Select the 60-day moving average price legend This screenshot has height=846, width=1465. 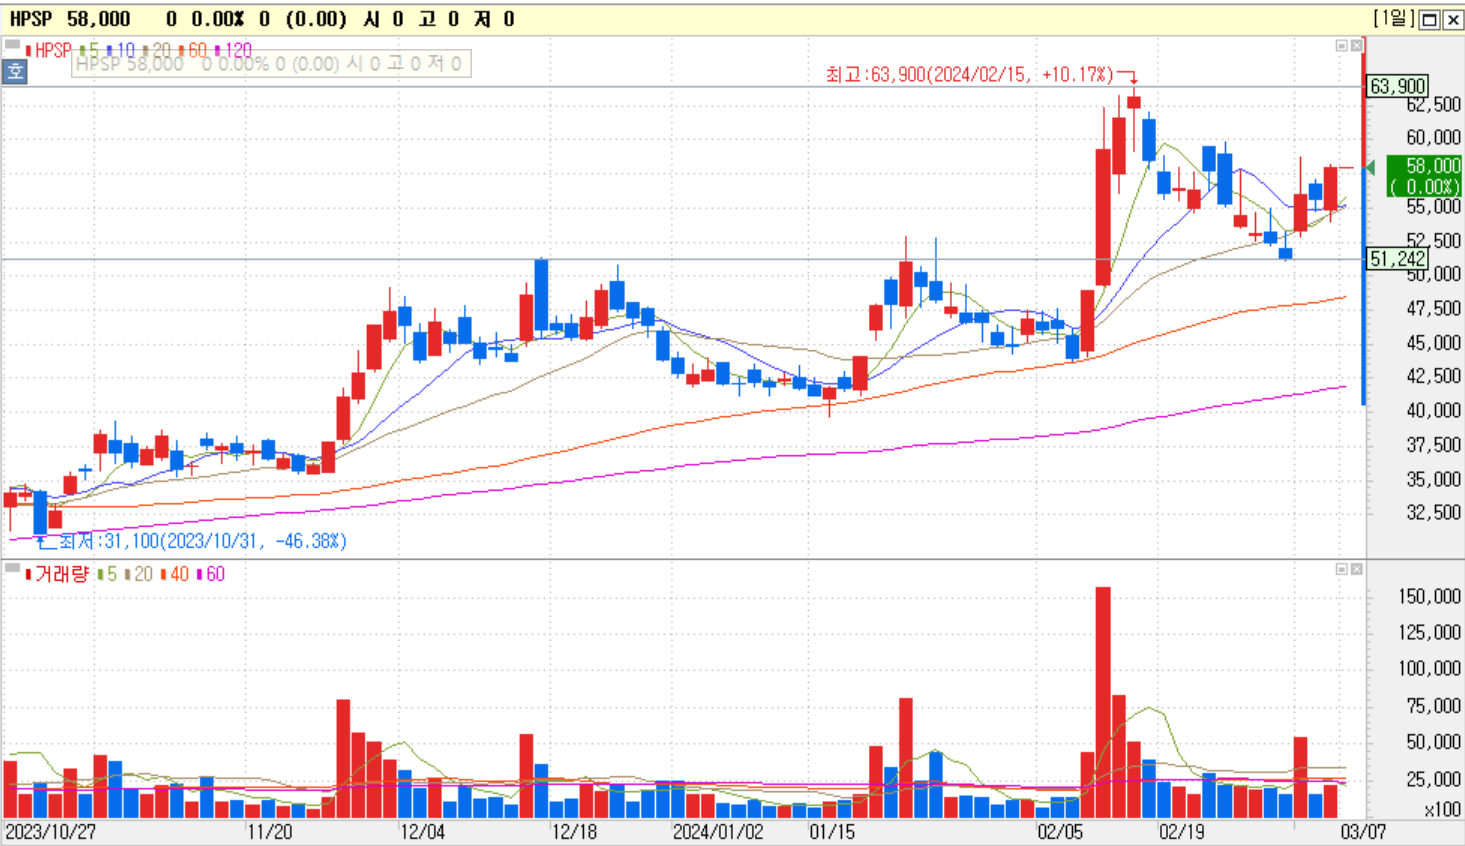(192, 50)
